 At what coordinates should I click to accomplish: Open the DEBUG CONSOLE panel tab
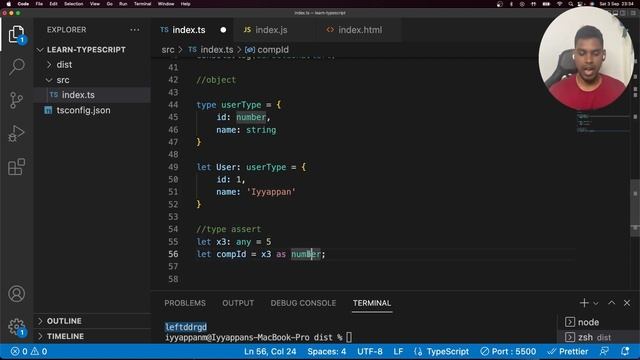303,303
